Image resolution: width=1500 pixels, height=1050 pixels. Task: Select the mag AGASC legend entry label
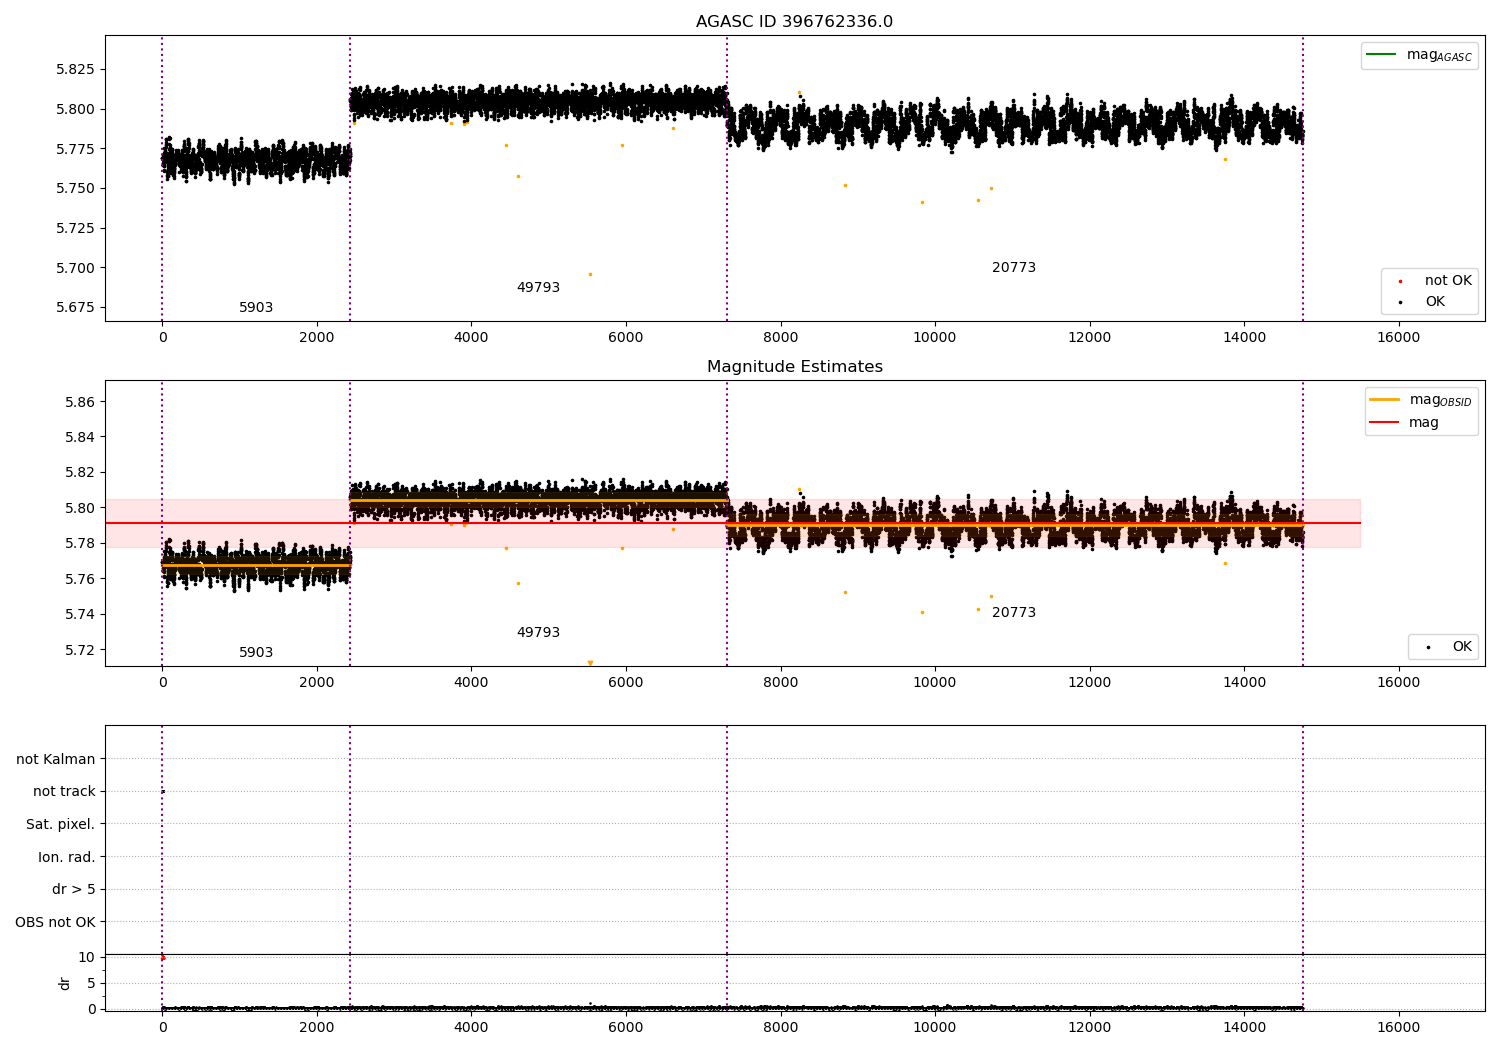pyautogui.click(x=1439, y=55)
